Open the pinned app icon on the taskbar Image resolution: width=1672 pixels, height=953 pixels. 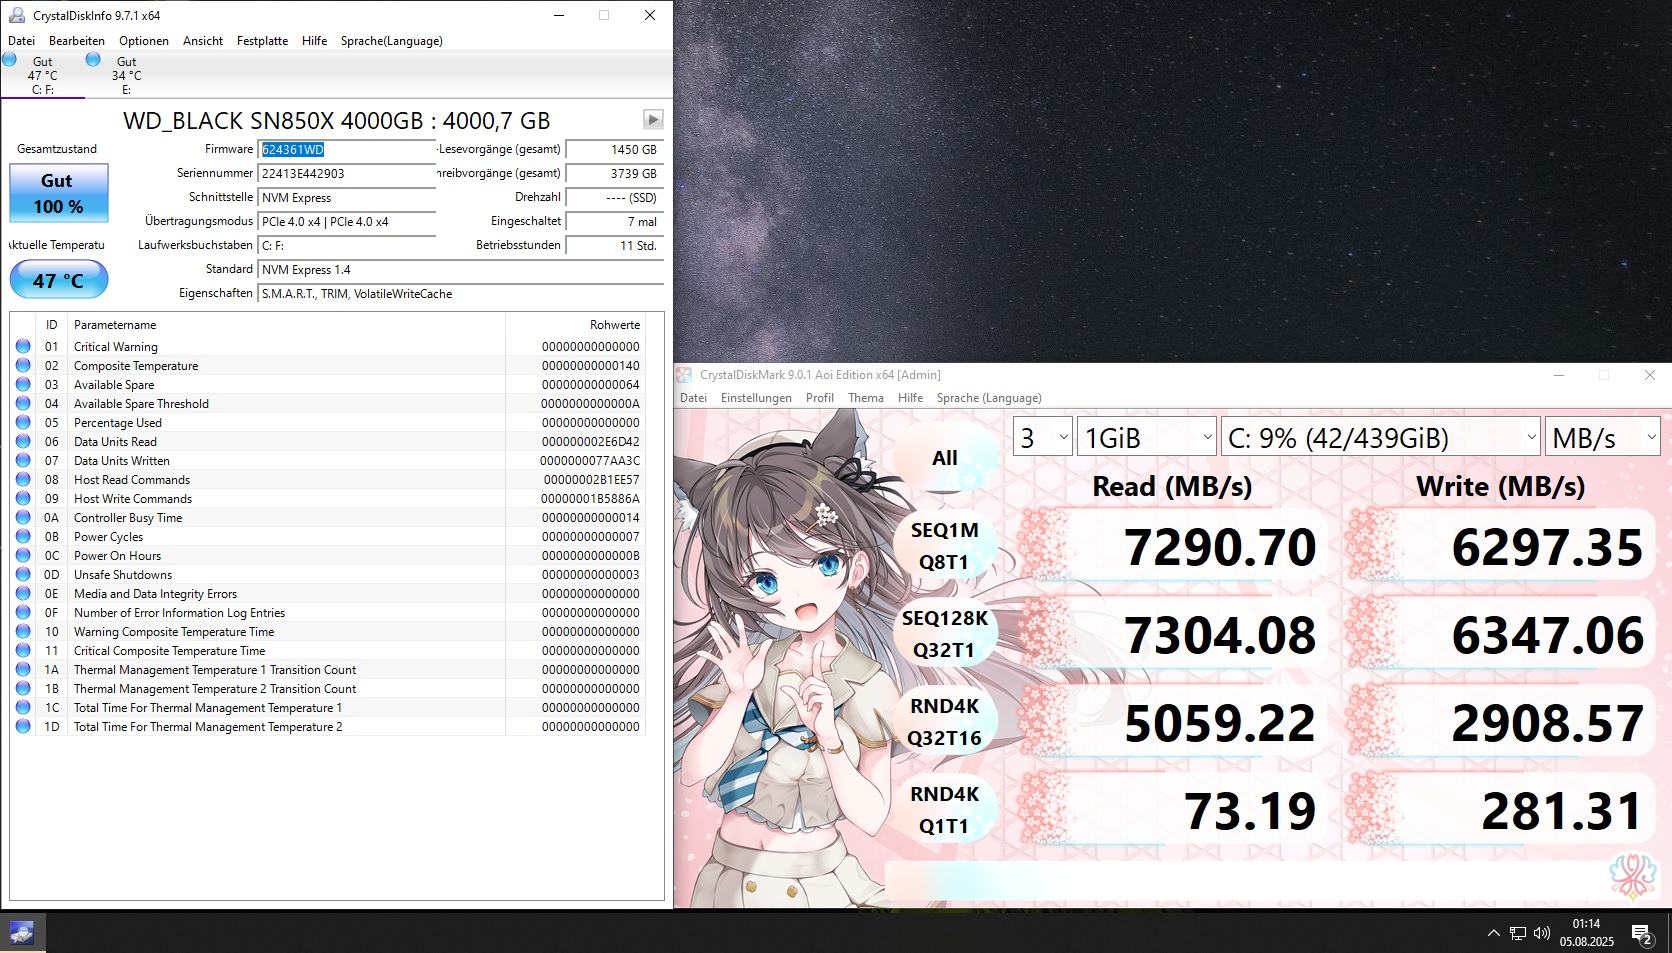click(x=22, y=933)
